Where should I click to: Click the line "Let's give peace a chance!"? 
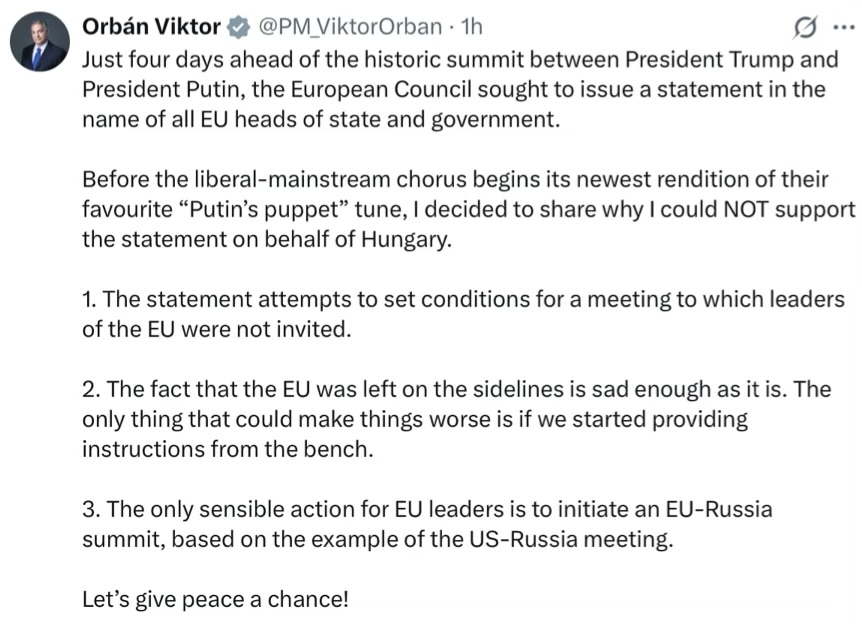[215, 599]
